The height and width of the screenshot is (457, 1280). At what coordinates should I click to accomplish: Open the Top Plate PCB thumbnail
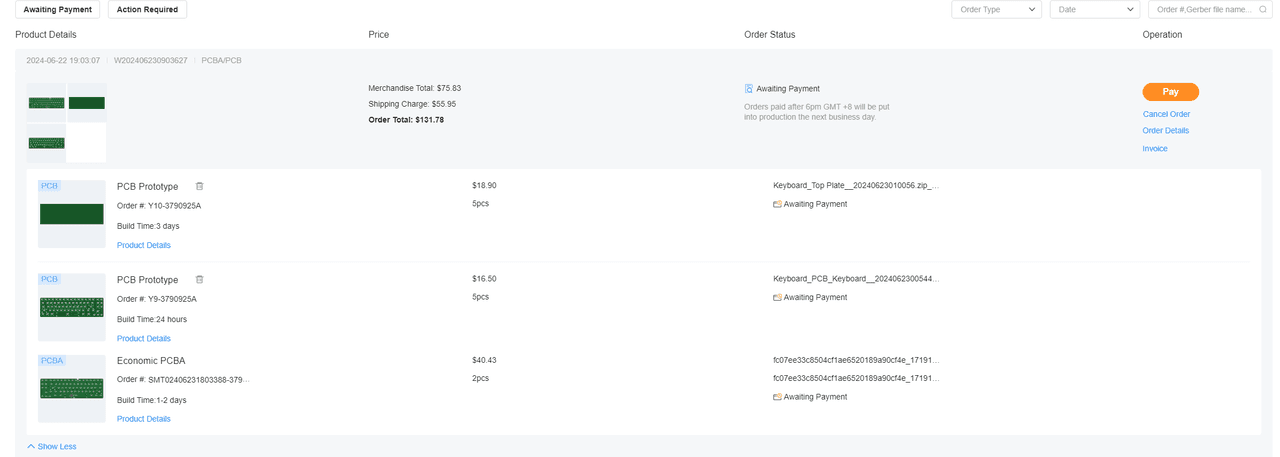coord(71,214)
